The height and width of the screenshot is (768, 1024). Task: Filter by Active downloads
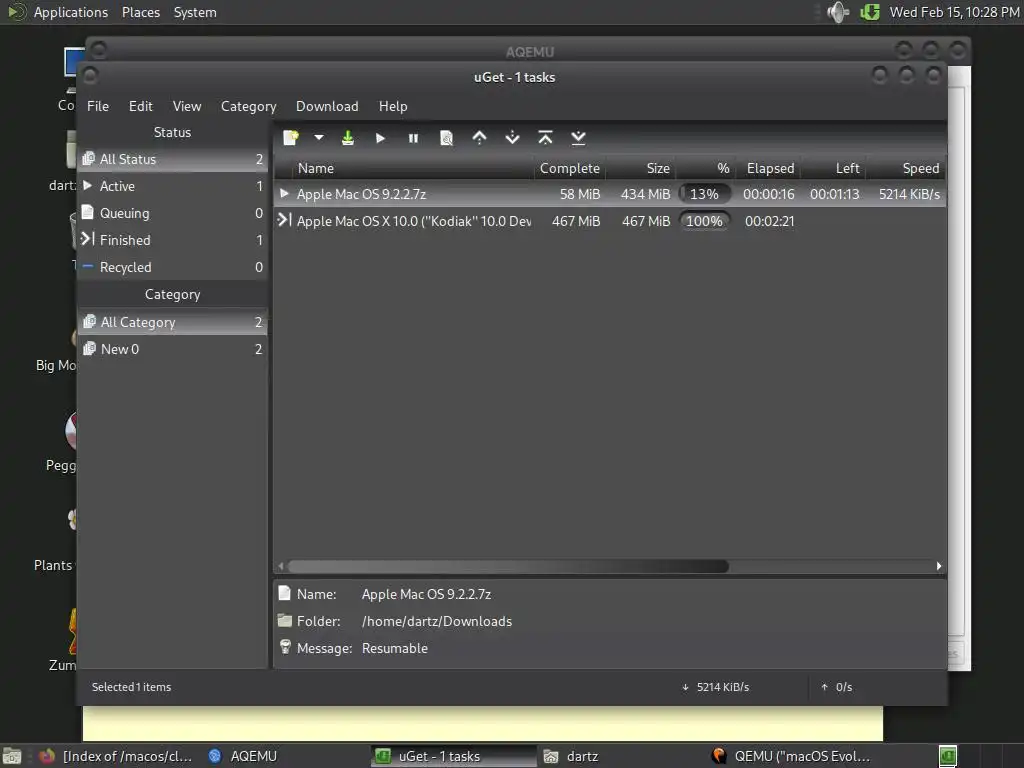pyautogui.click(x=172, y=186)
